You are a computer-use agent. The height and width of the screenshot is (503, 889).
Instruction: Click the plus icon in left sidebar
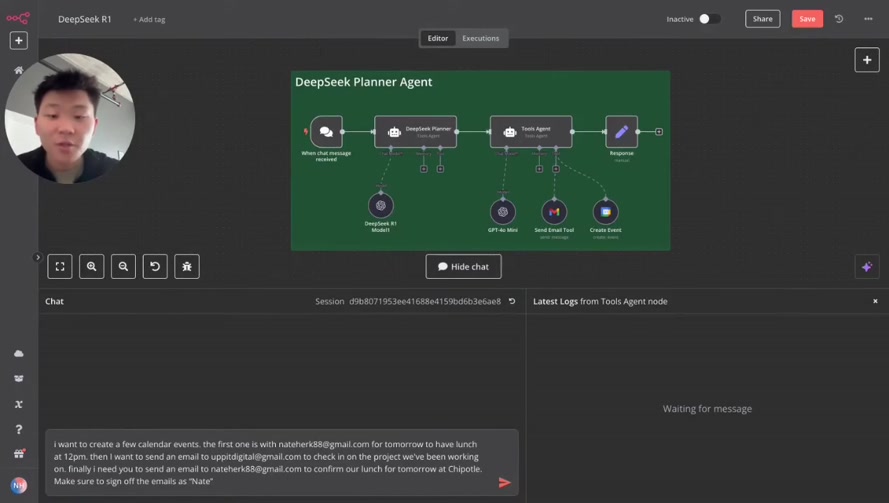tap(19, 41)
